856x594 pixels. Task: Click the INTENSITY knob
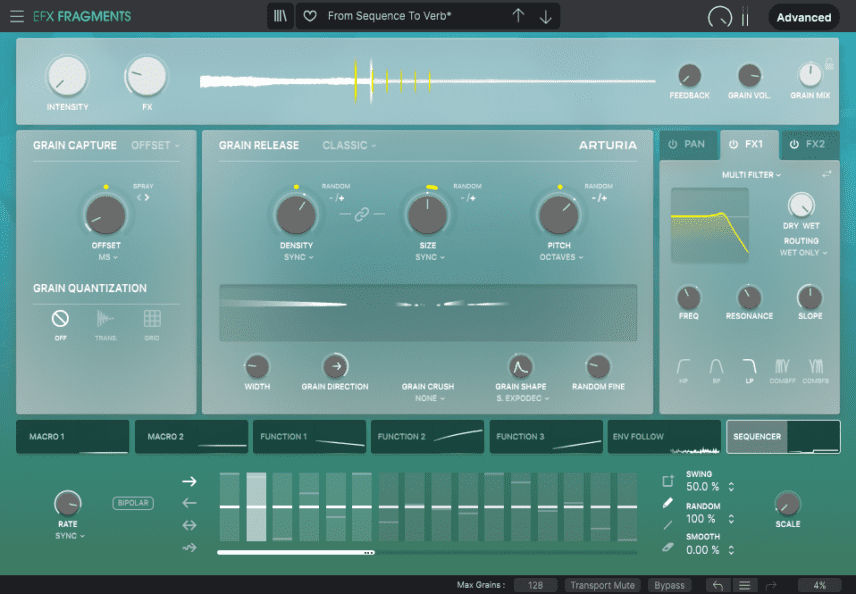coord(67,76)
